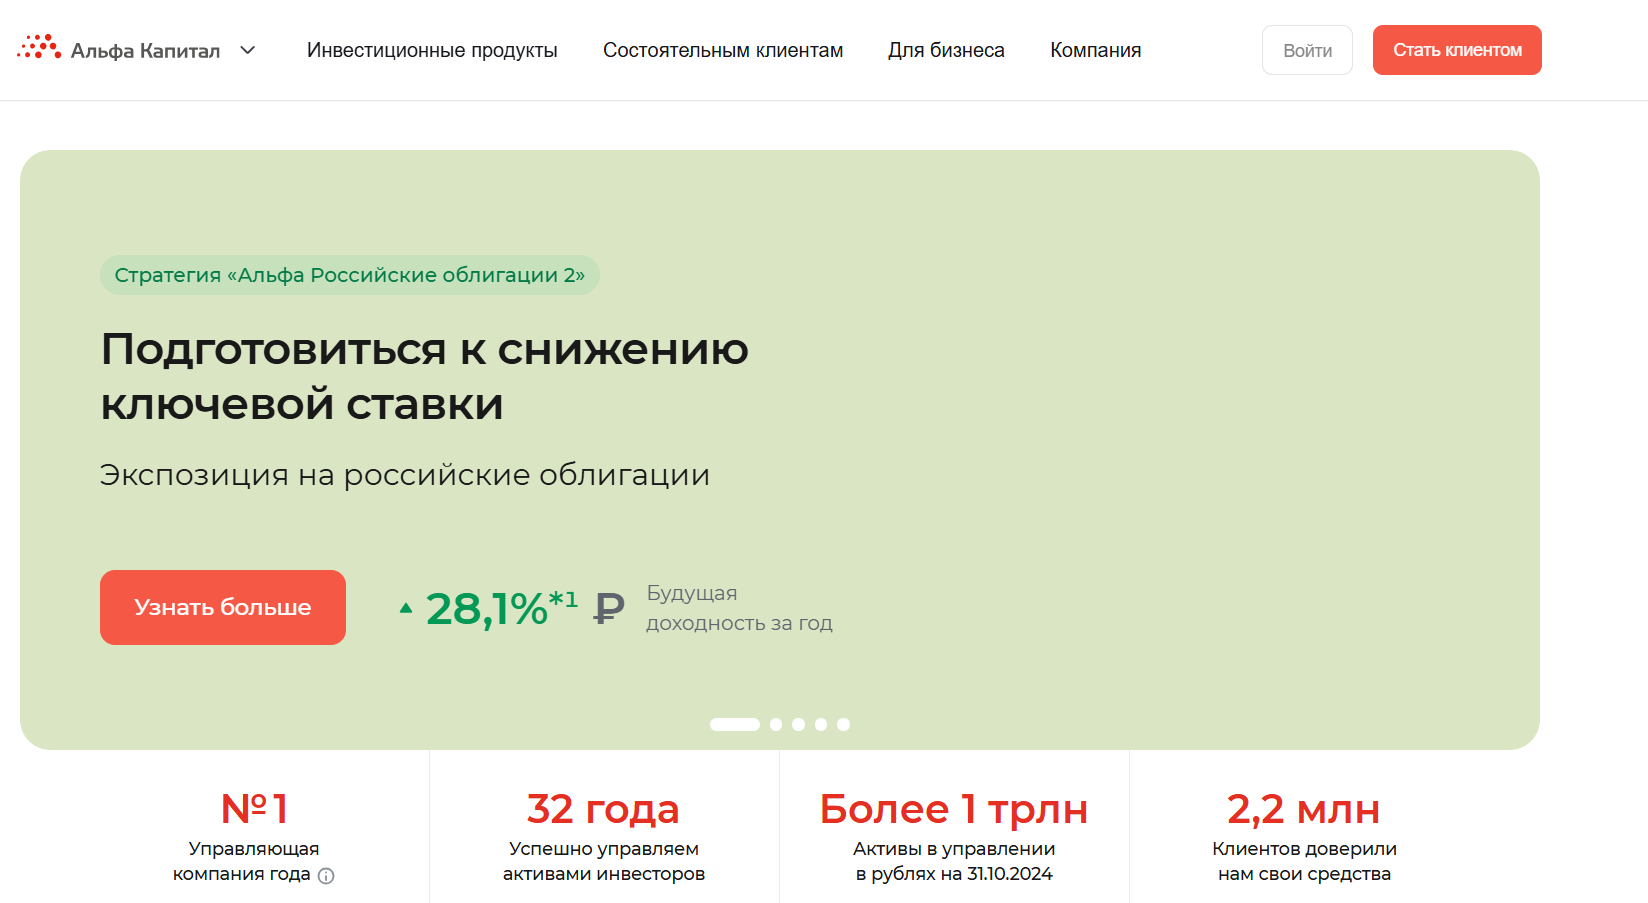Open Инвестиционные продукты menu
Screen dimensions: 1648x903
point(432,50)
